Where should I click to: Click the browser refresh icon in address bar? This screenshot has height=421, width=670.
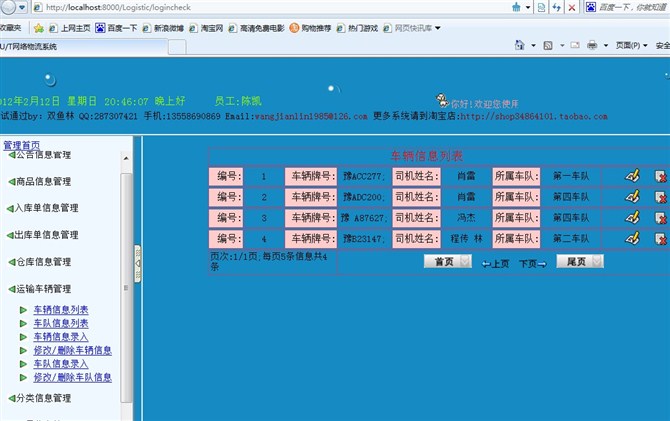555,7
